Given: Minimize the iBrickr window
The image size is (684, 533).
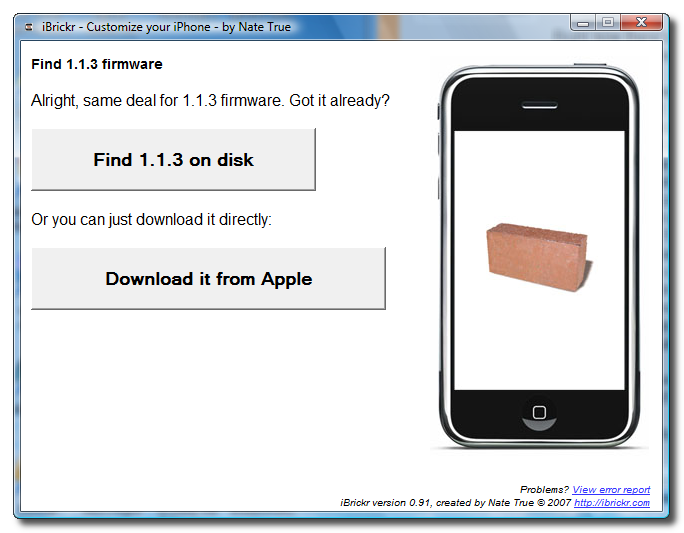Looking at the screenshot, I should 584,22.
